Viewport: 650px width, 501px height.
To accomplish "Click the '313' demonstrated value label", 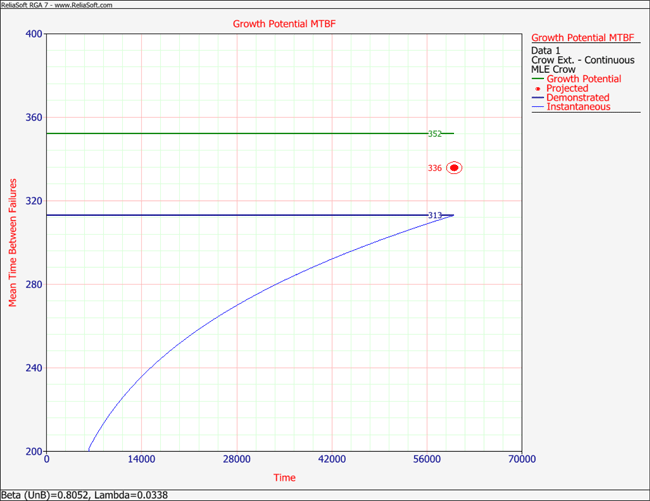I will [x=435, y=215].
